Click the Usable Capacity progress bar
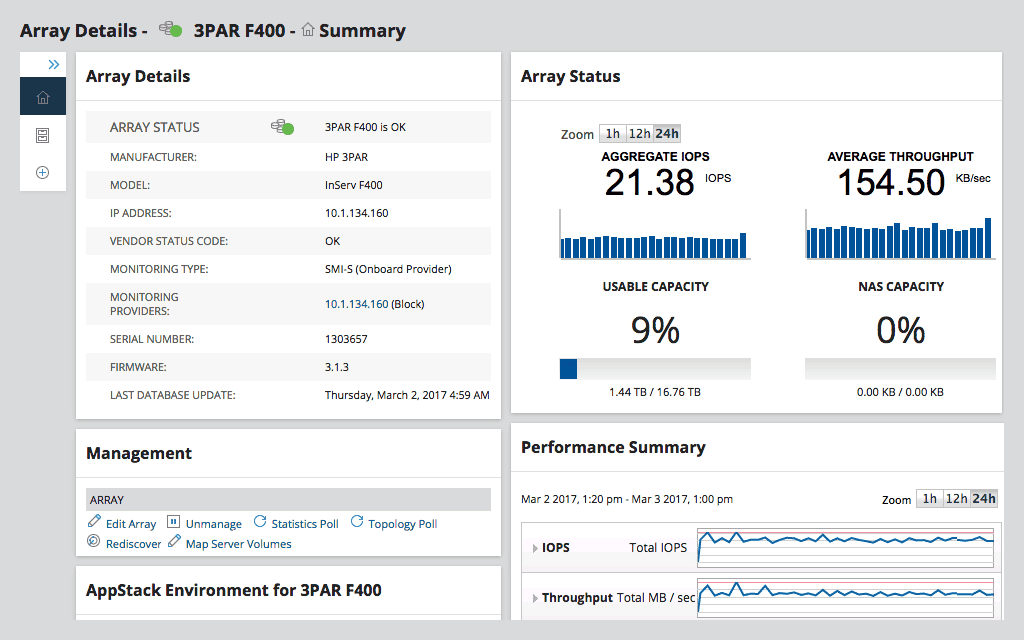The height and width of the screenshot is (640, 1024). point(655,369)
